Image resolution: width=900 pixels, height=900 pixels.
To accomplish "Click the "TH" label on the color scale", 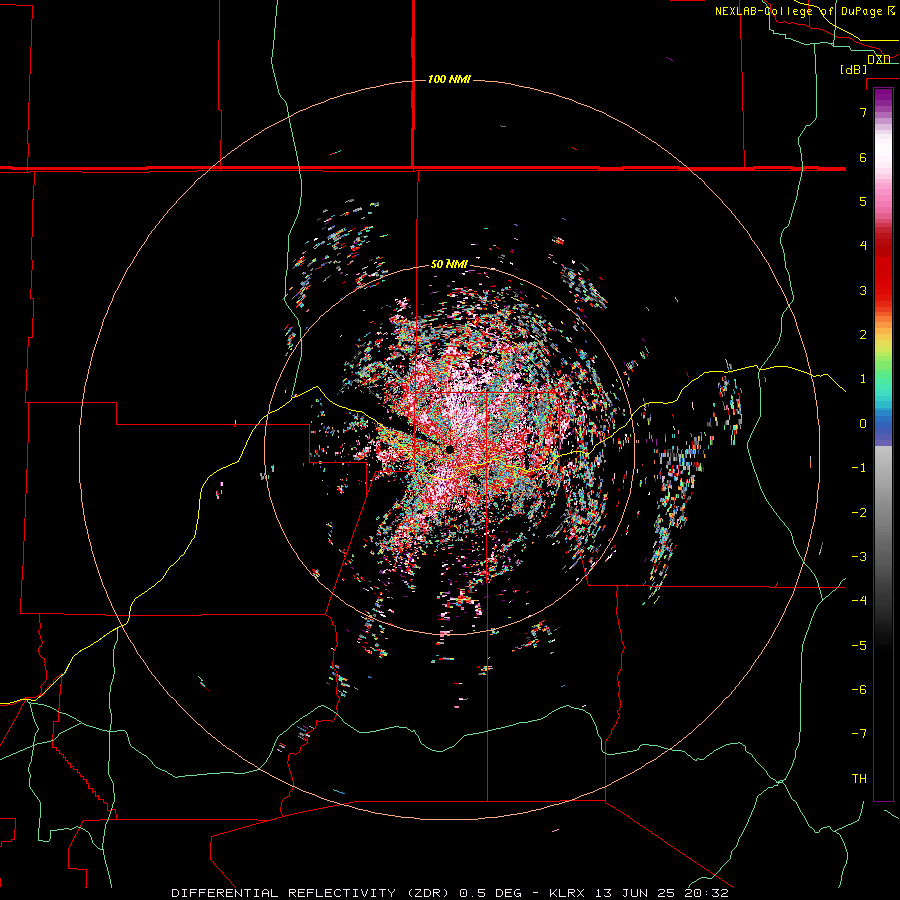I will (859, 778).
